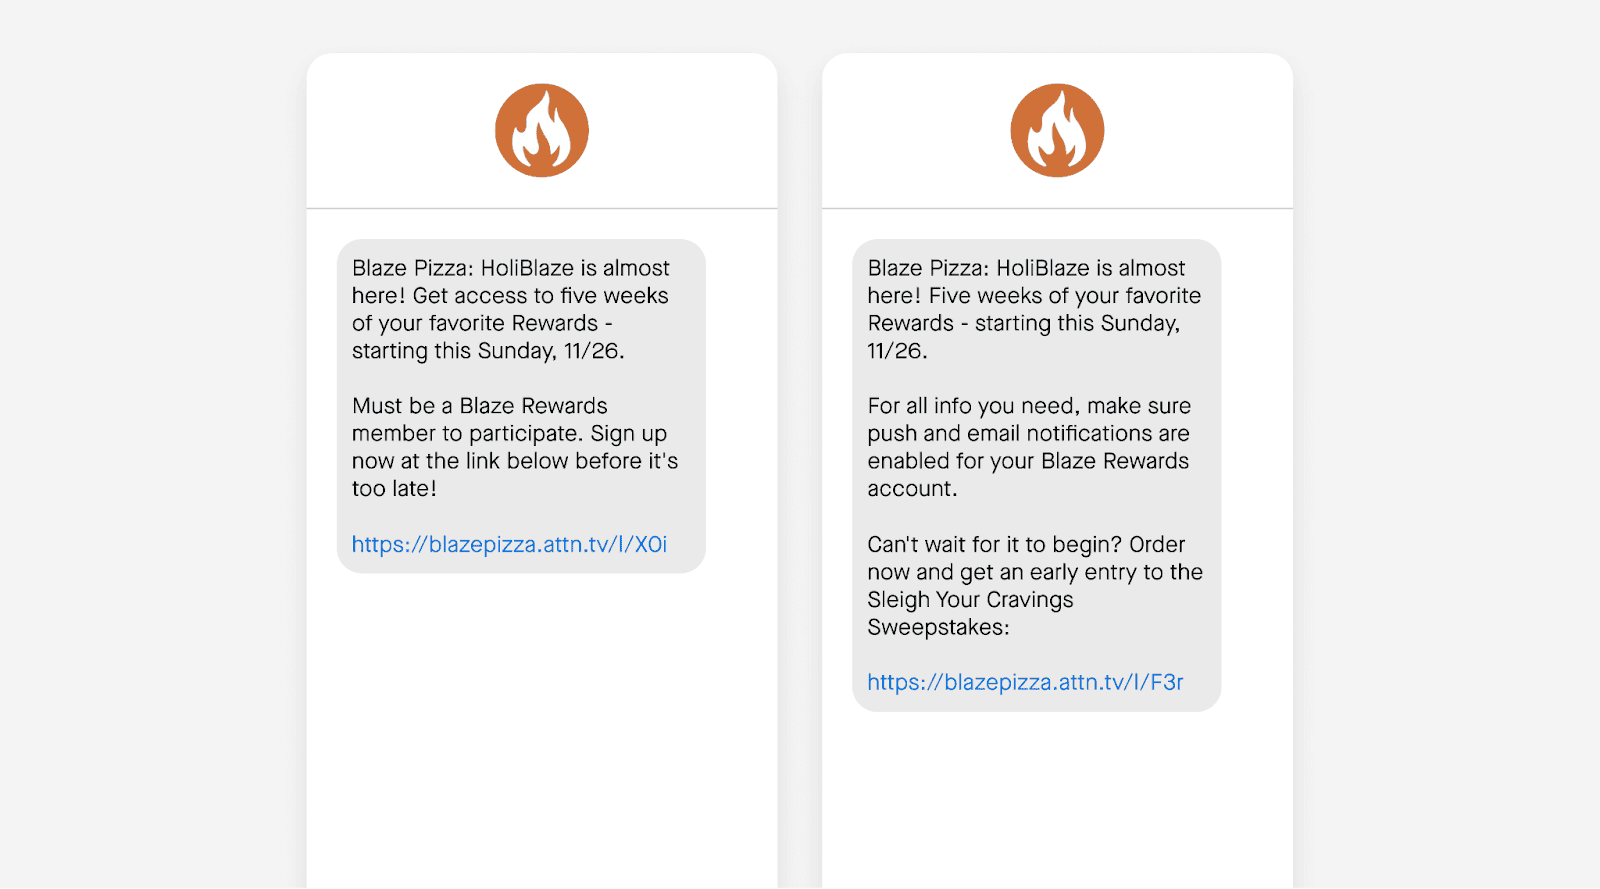Click '11/26.' date in the right message
The height and width of the screenshot is (889, 1600).
897,351
